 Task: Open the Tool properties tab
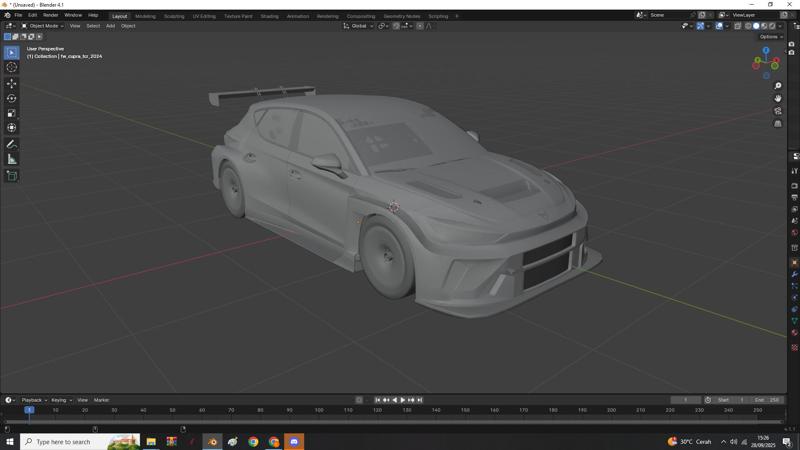tap(794, 171)
